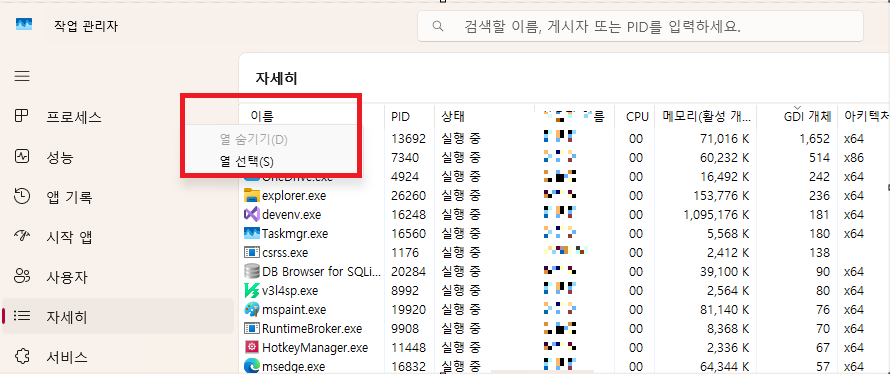Select the RuntimeBroker.exe process name

pos(312,328)
